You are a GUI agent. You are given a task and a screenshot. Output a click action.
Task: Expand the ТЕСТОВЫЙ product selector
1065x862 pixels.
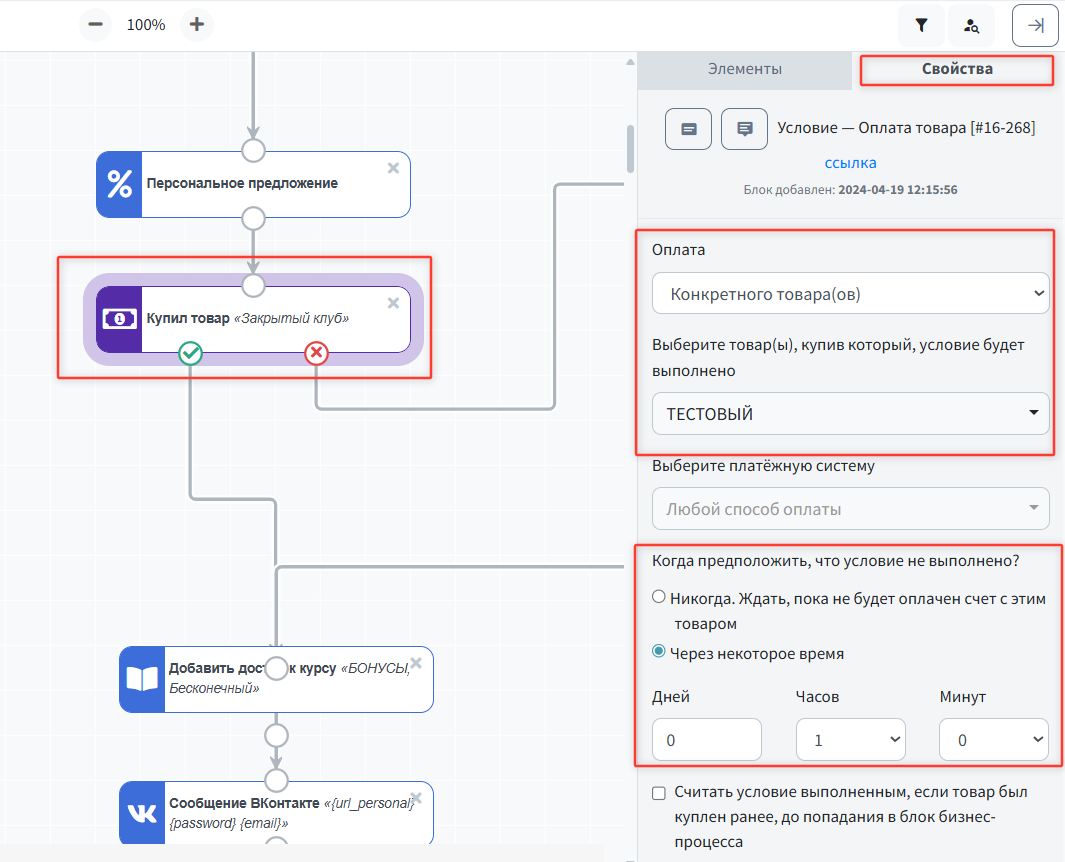pos(850,414)
